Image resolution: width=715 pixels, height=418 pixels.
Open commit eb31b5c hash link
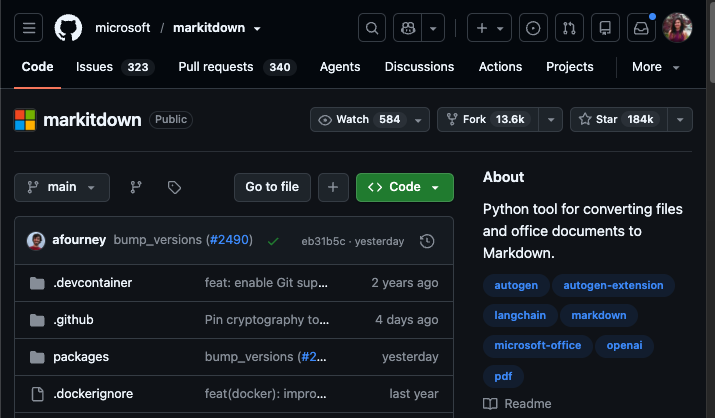tap(323, 241)
